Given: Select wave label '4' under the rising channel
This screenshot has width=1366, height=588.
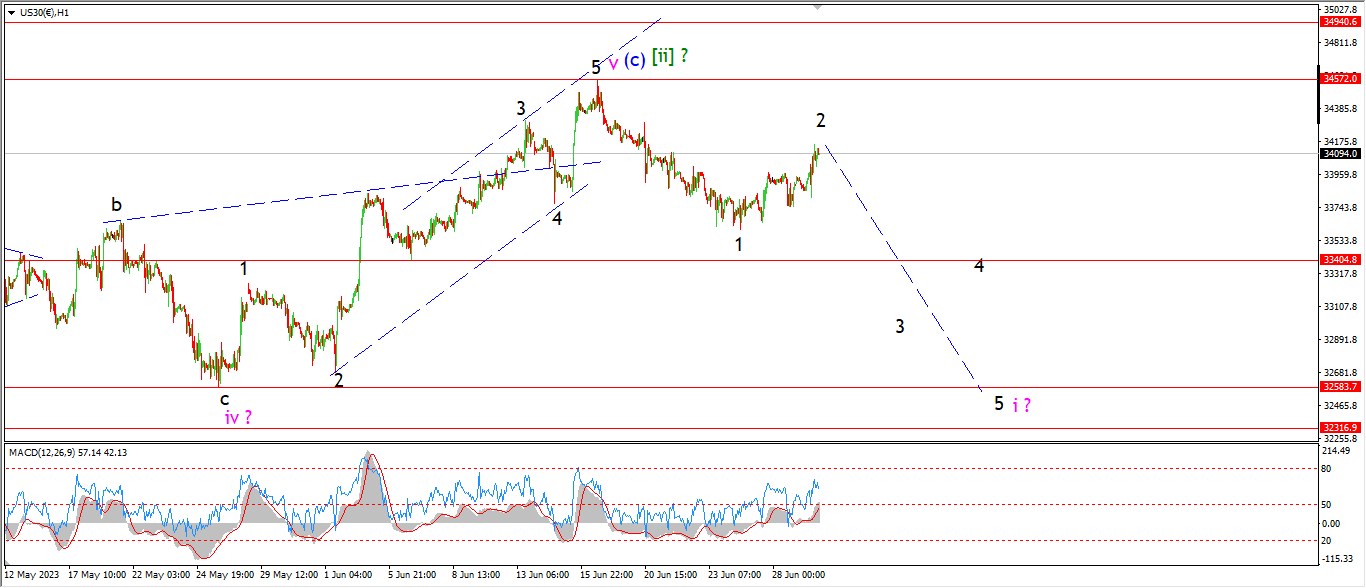Looking at the screenshot, I should coord(557,218).
